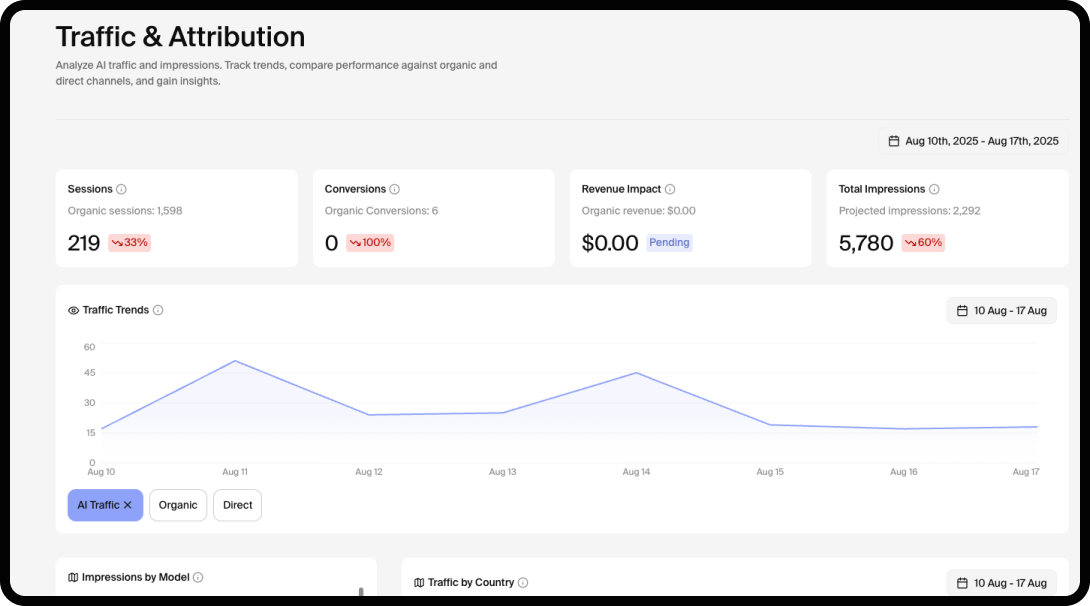This screenshot has width=1090, height=606.
Task: Click the Pending badge in Revenue Impact
Action: tap(669, 243)
